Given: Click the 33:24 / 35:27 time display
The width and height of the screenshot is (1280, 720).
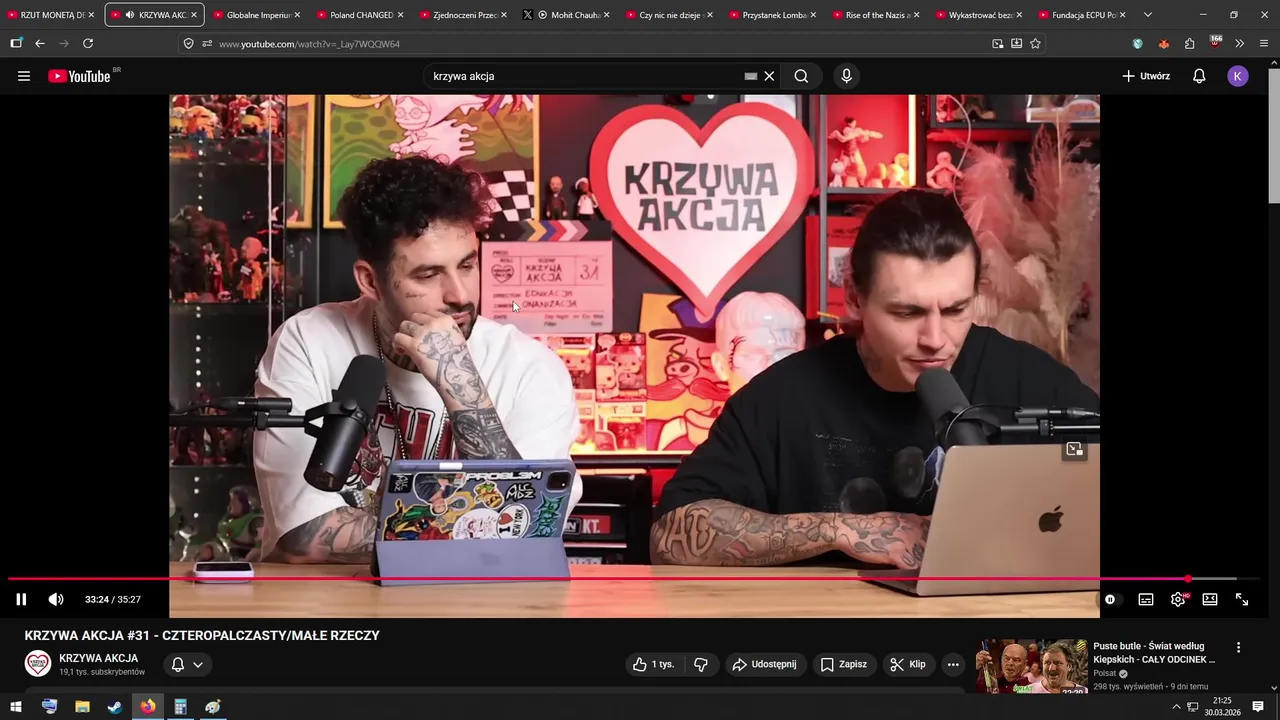Looking at the screenshot, I should 113,599.
